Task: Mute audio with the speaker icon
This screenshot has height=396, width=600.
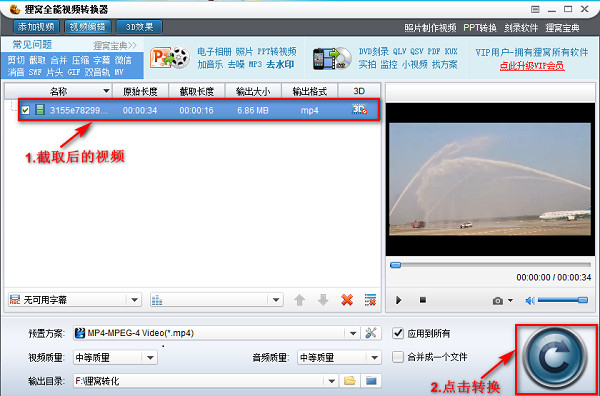Action: pos(530,301)
